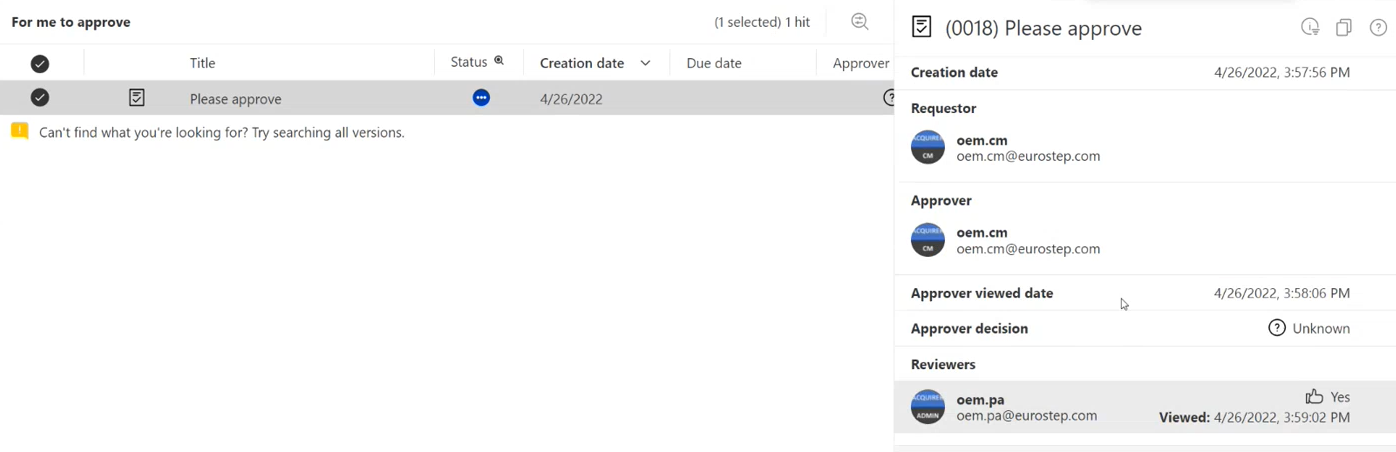The height and width of the screenshot is (452, 1396).
Task: Click the approval icon beside (0018) title
Action: [922, 28]
